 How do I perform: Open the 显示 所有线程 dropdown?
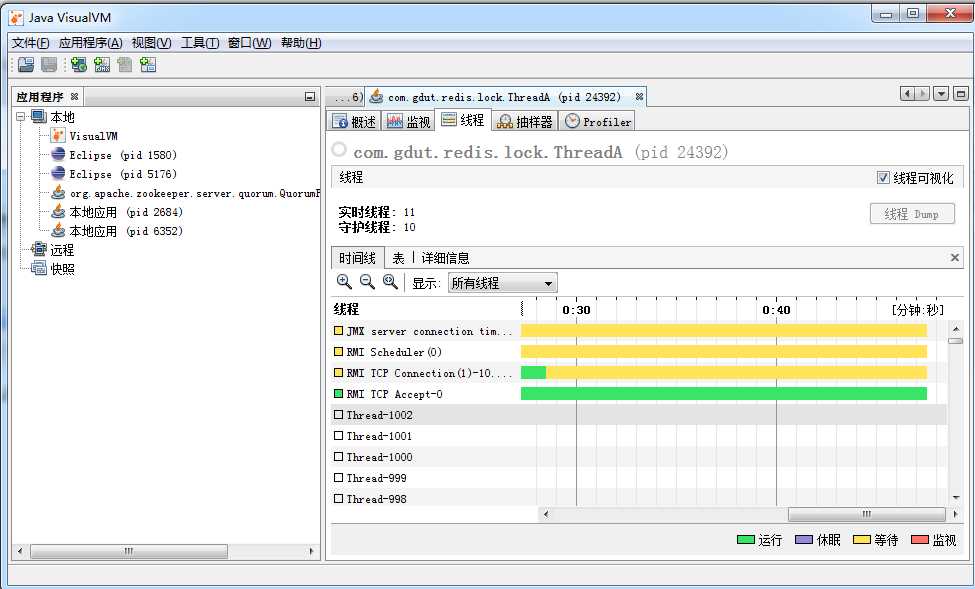502,283
